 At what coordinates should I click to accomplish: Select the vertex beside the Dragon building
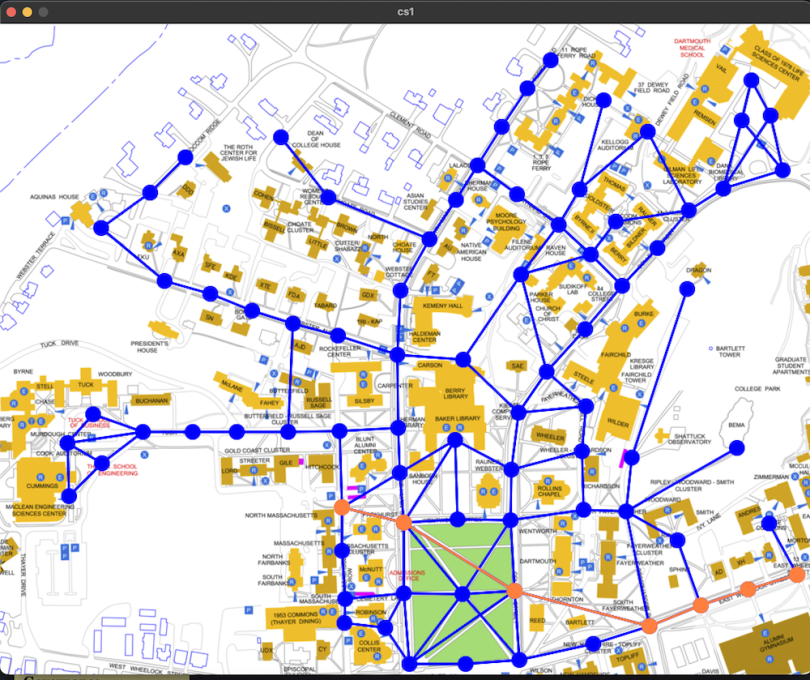687,289
